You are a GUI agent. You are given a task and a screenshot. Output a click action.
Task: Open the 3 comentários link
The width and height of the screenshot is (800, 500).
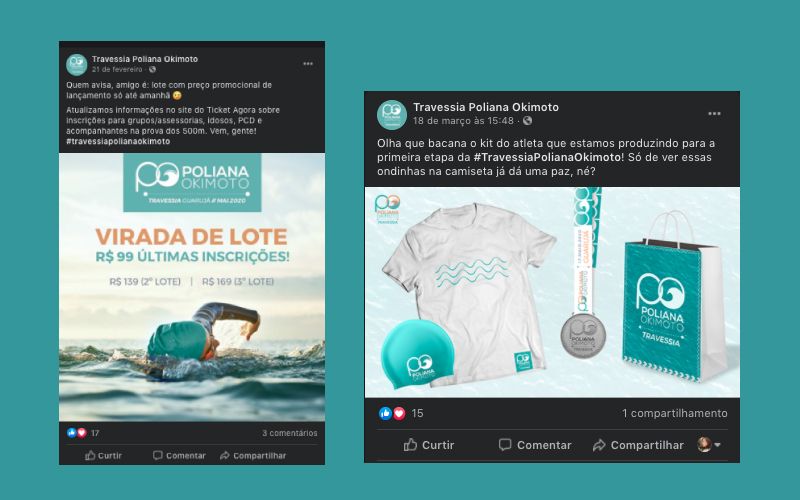click(289, 433)
